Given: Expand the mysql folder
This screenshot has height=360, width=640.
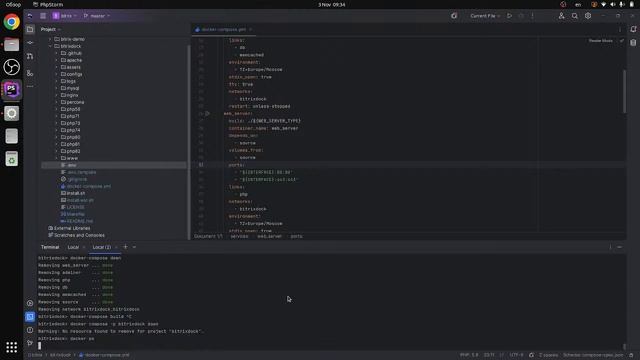Looking at the screenshot, I should pyautogui.click(x=57, y=88).
